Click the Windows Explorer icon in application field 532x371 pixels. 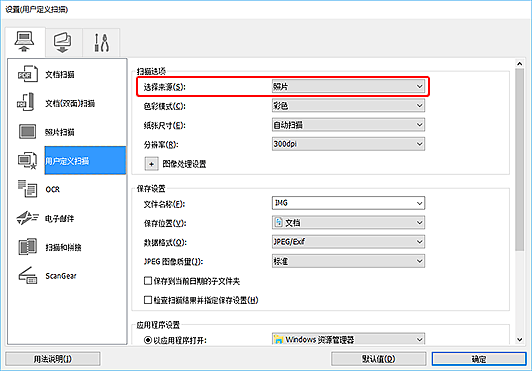[279, 339]
